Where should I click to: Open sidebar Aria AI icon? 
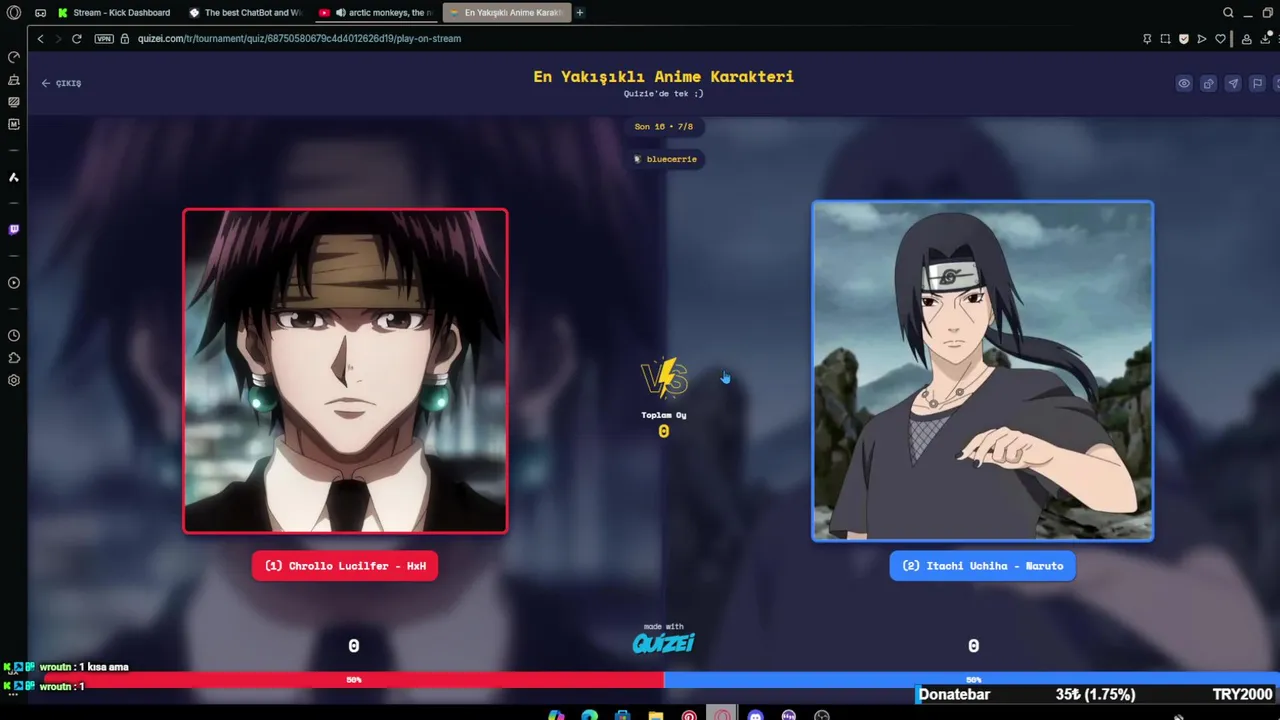click(x=14, y=177)
